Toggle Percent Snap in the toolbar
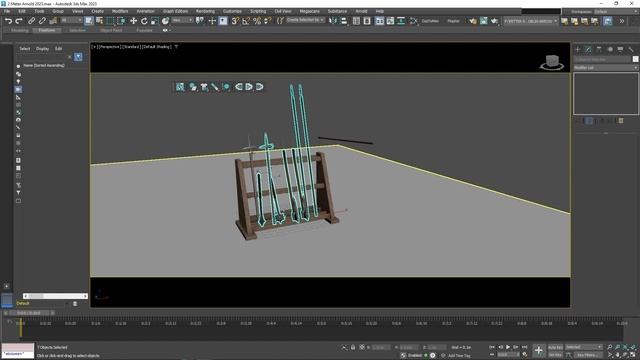 click(257, 21)
